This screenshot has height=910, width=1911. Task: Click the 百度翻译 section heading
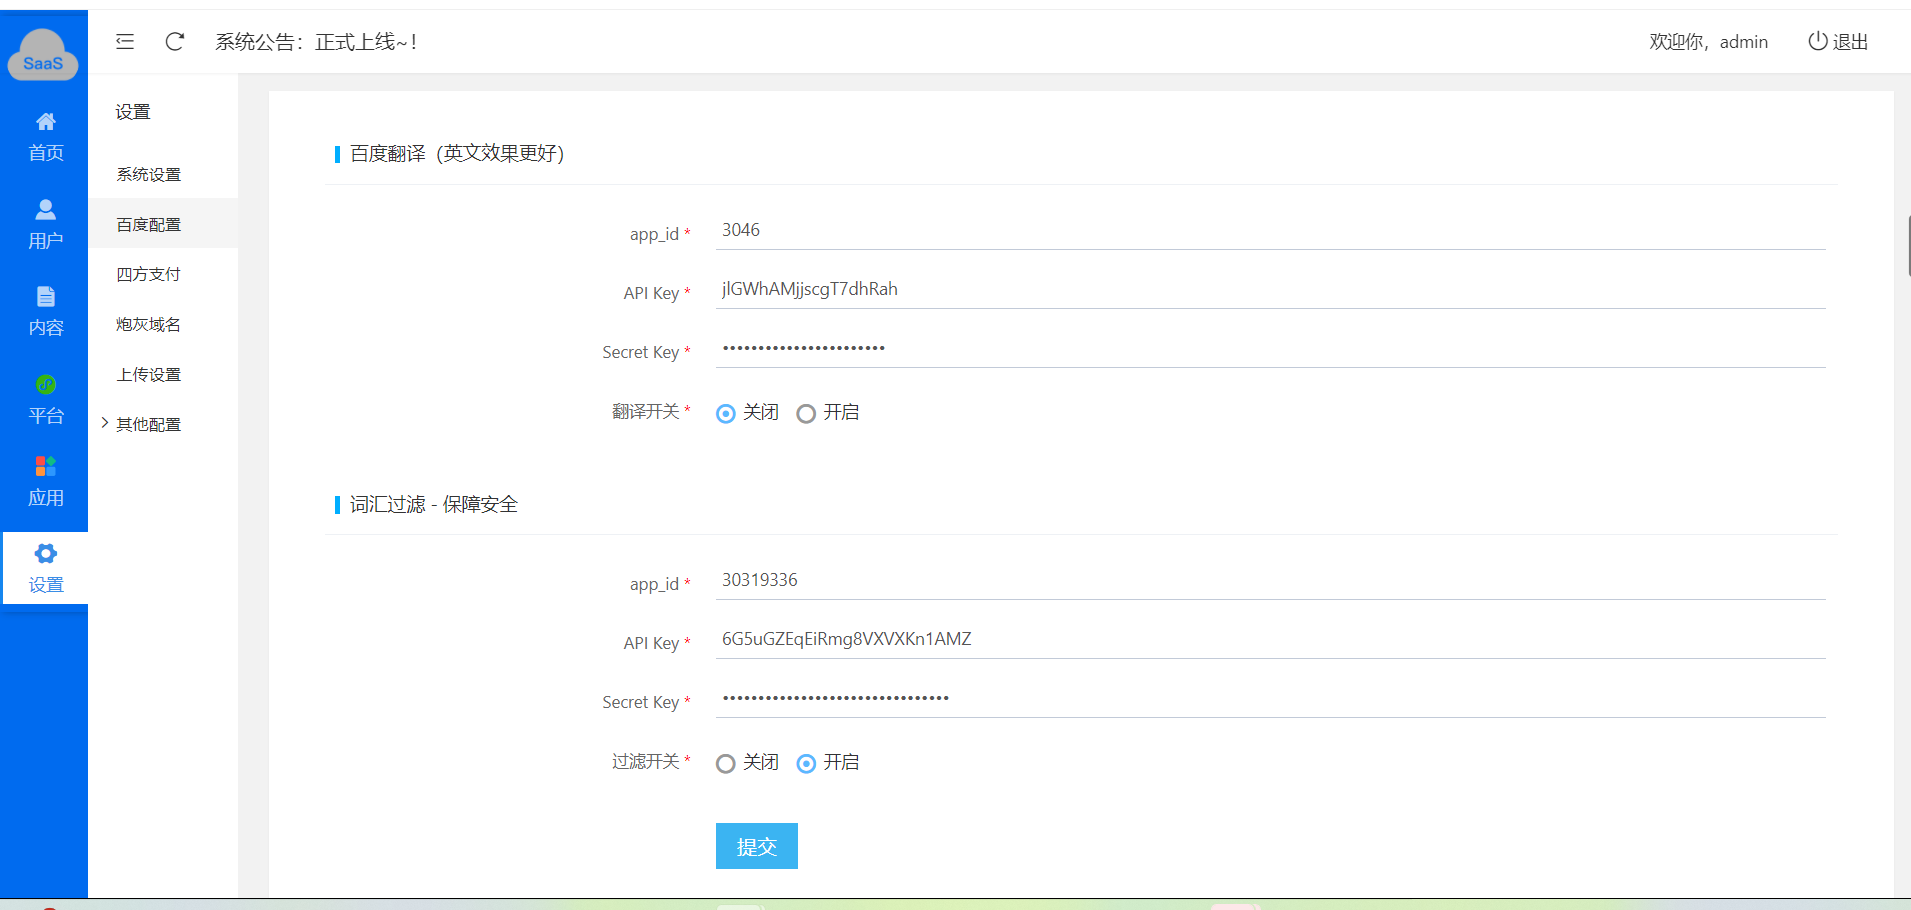457,153
